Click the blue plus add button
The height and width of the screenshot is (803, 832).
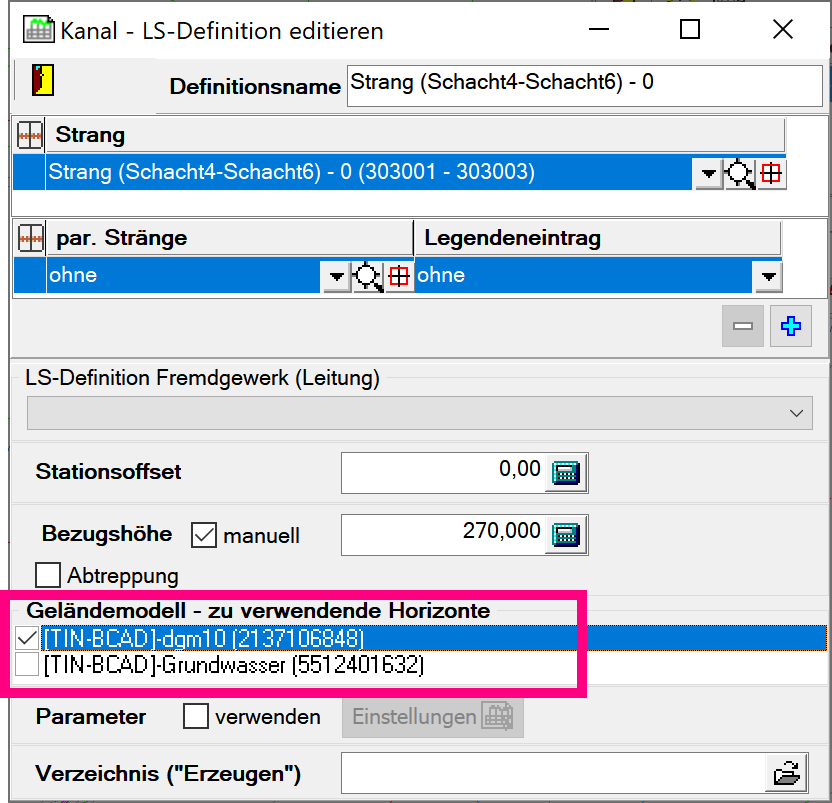click(790, 327)
